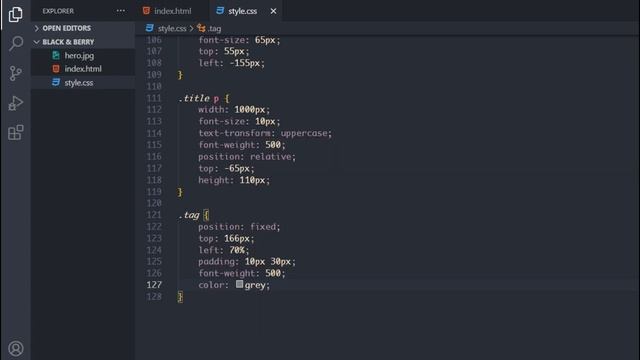Click the image icon beside hero.jpg
Image resolution: width=640 pixels, height=360 pixels.
[56, 56]
